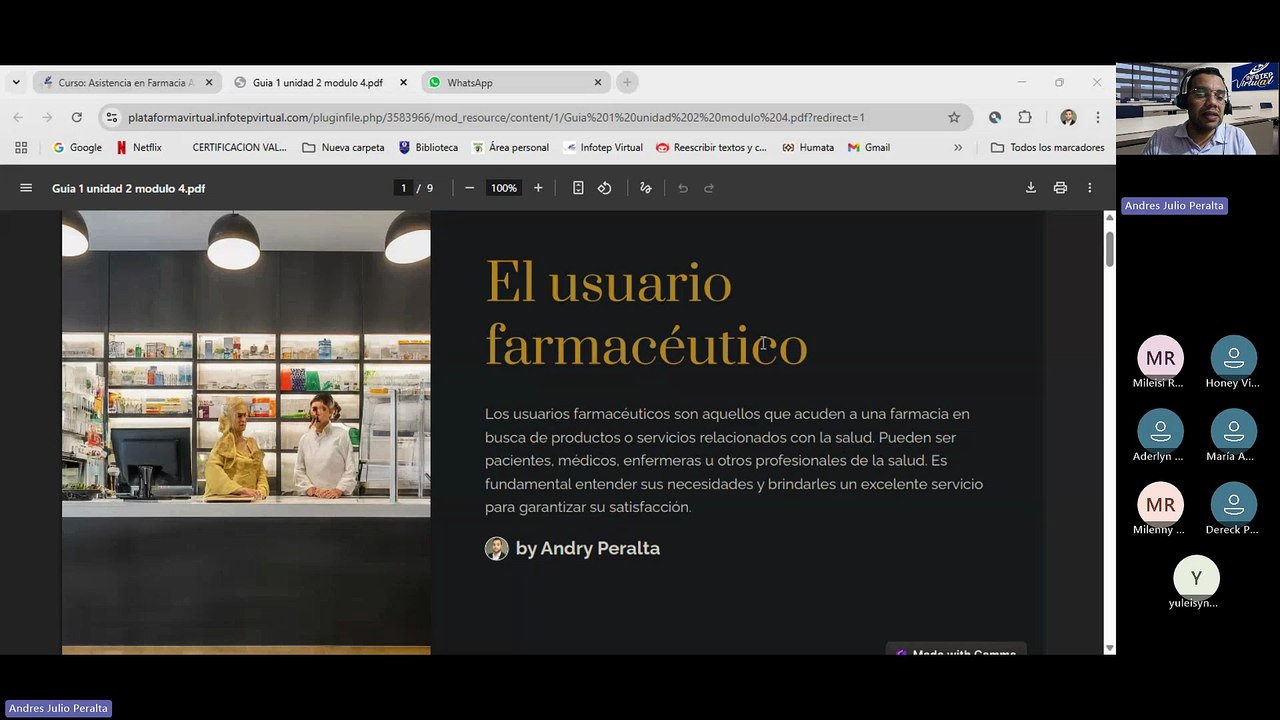Open the PDF viewer more actions menu
Image resolution: width=1280 pixels, height=720 pixels.
(x=1090, y=188)
